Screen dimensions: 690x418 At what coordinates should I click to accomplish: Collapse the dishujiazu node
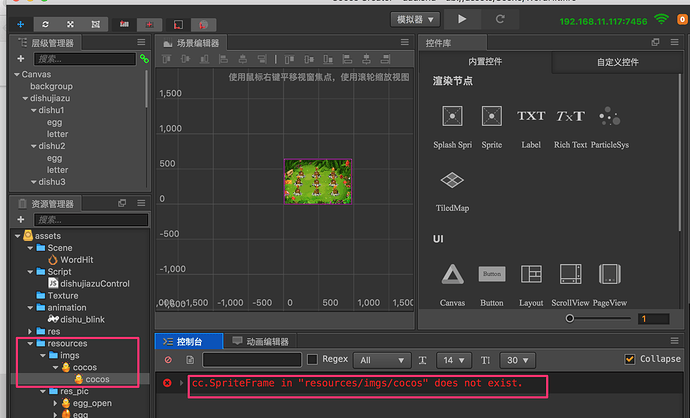click(25, 98)
